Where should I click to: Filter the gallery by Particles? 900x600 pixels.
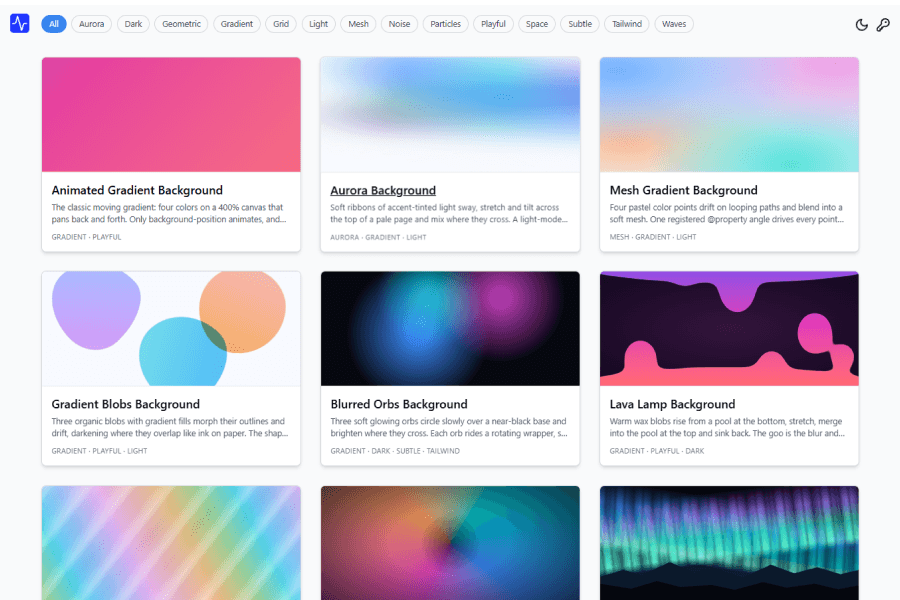tap(445, 24)
